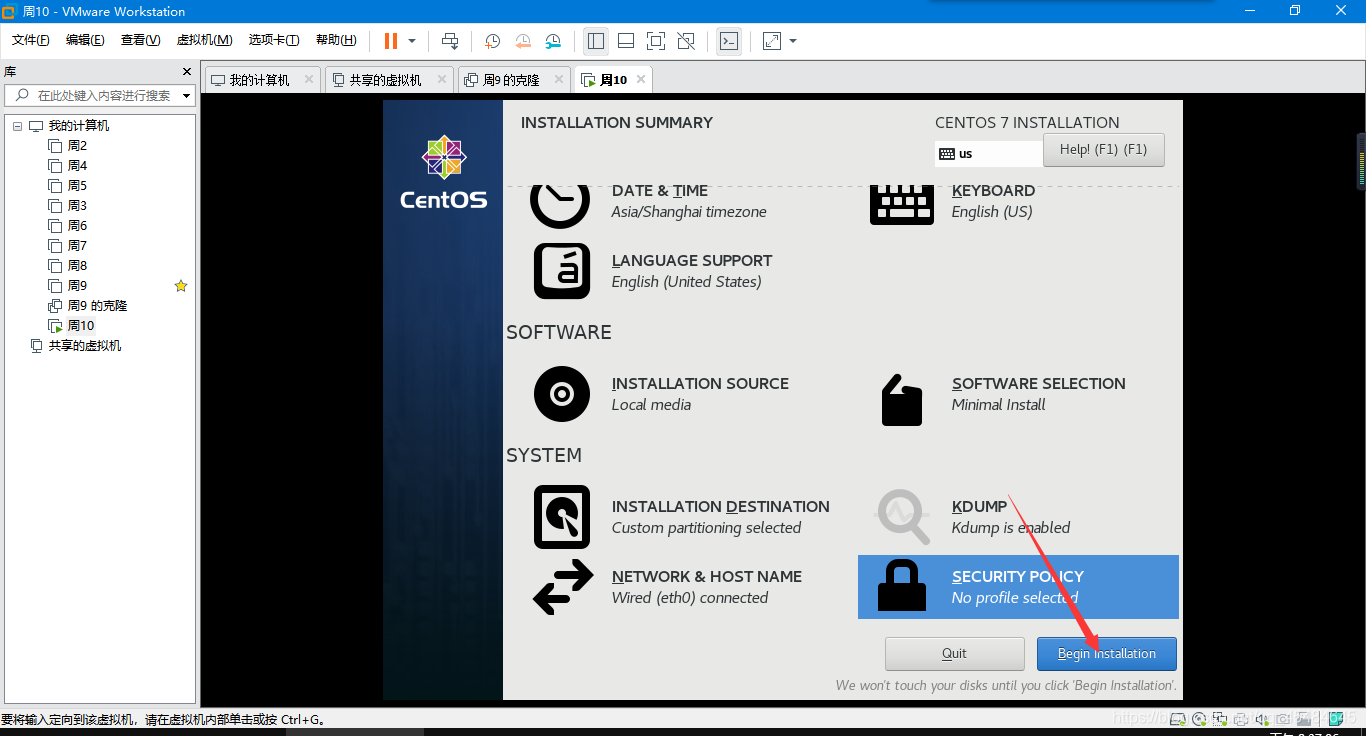The width and height of the screenshot is (1366, 736).
Task: Close the 周10 tab
Action: coord(641,79)
